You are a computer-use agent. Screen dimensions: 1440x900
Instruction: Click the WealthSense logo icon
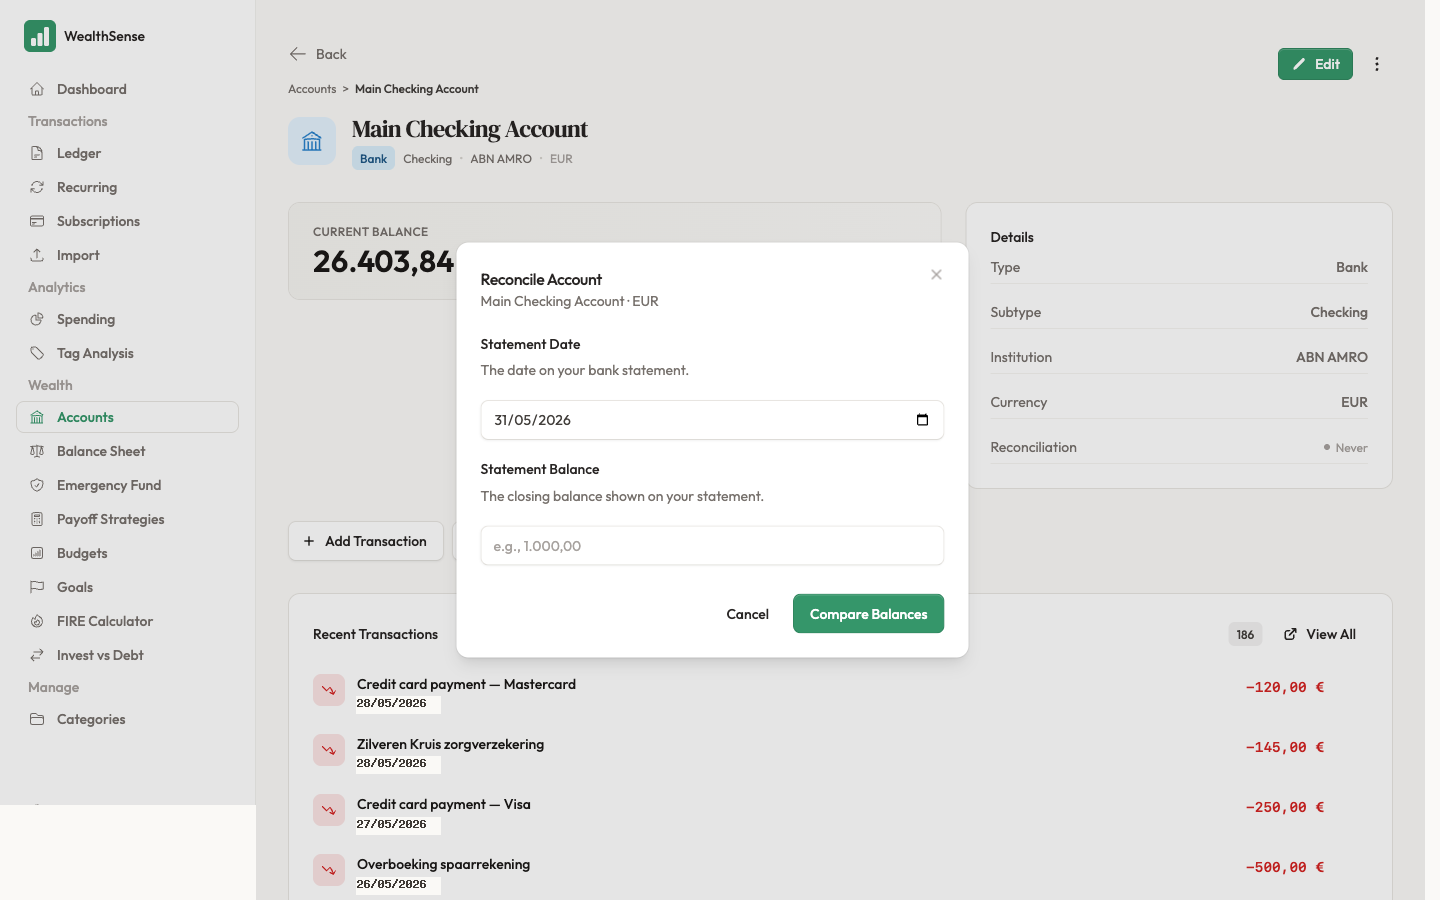pyautogui.click(x=40, y=36)
